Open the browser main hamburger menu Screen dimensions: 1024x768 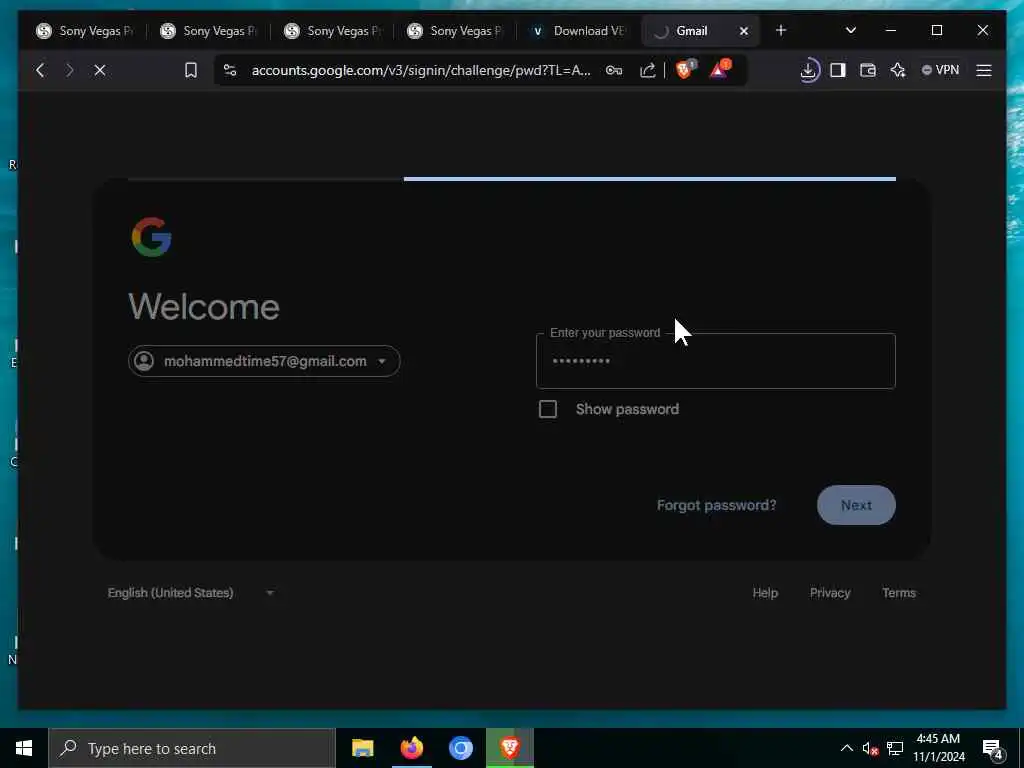tap(984, 71)
